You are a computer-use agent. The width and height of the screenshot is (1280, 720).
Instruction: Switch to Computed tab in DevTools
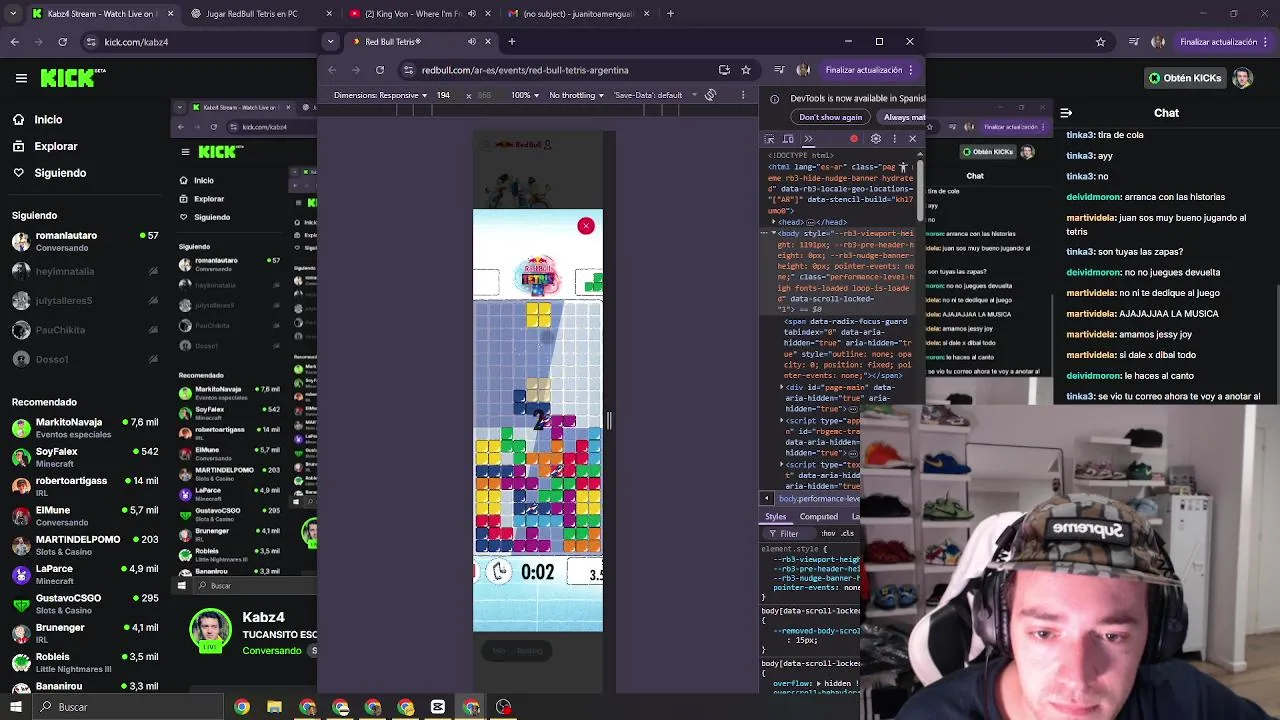pyautogui.click(x=818, y=517)
